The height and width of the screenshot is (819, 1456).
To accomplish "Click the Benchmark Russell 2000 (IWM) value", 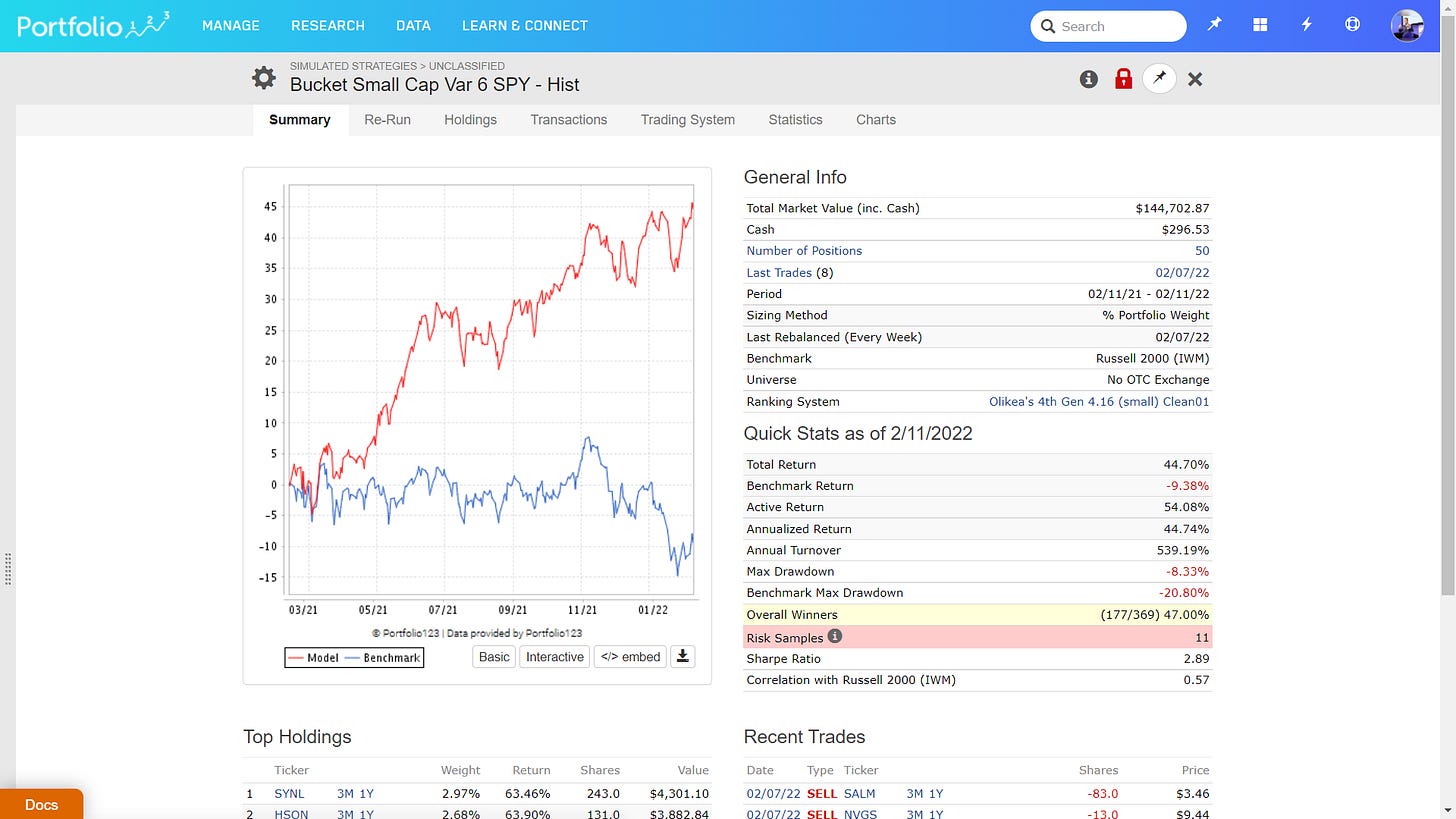I will [x=1153, y=358].
